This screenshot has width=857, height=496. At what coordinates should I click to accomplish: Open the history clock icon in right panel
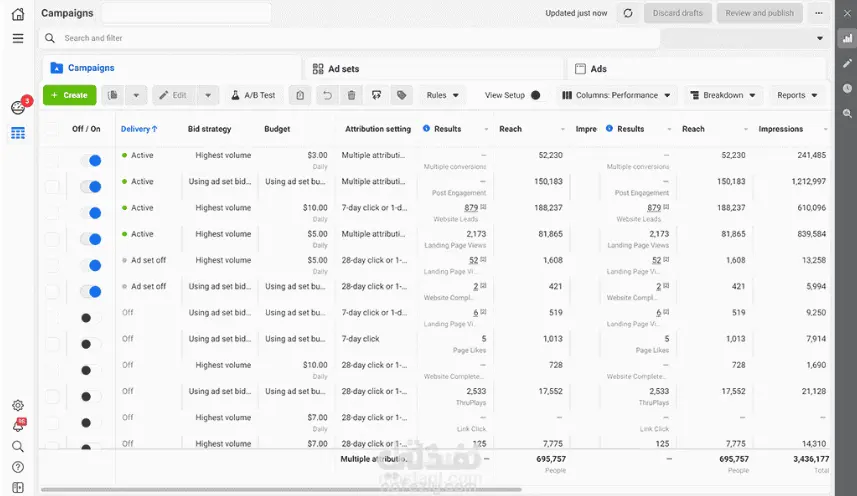pyautogui.click(x=847, y=88)
